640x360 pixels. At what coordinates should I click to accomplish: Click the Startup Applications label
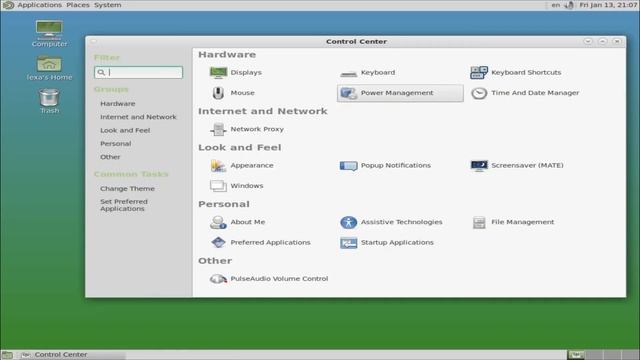397,243
